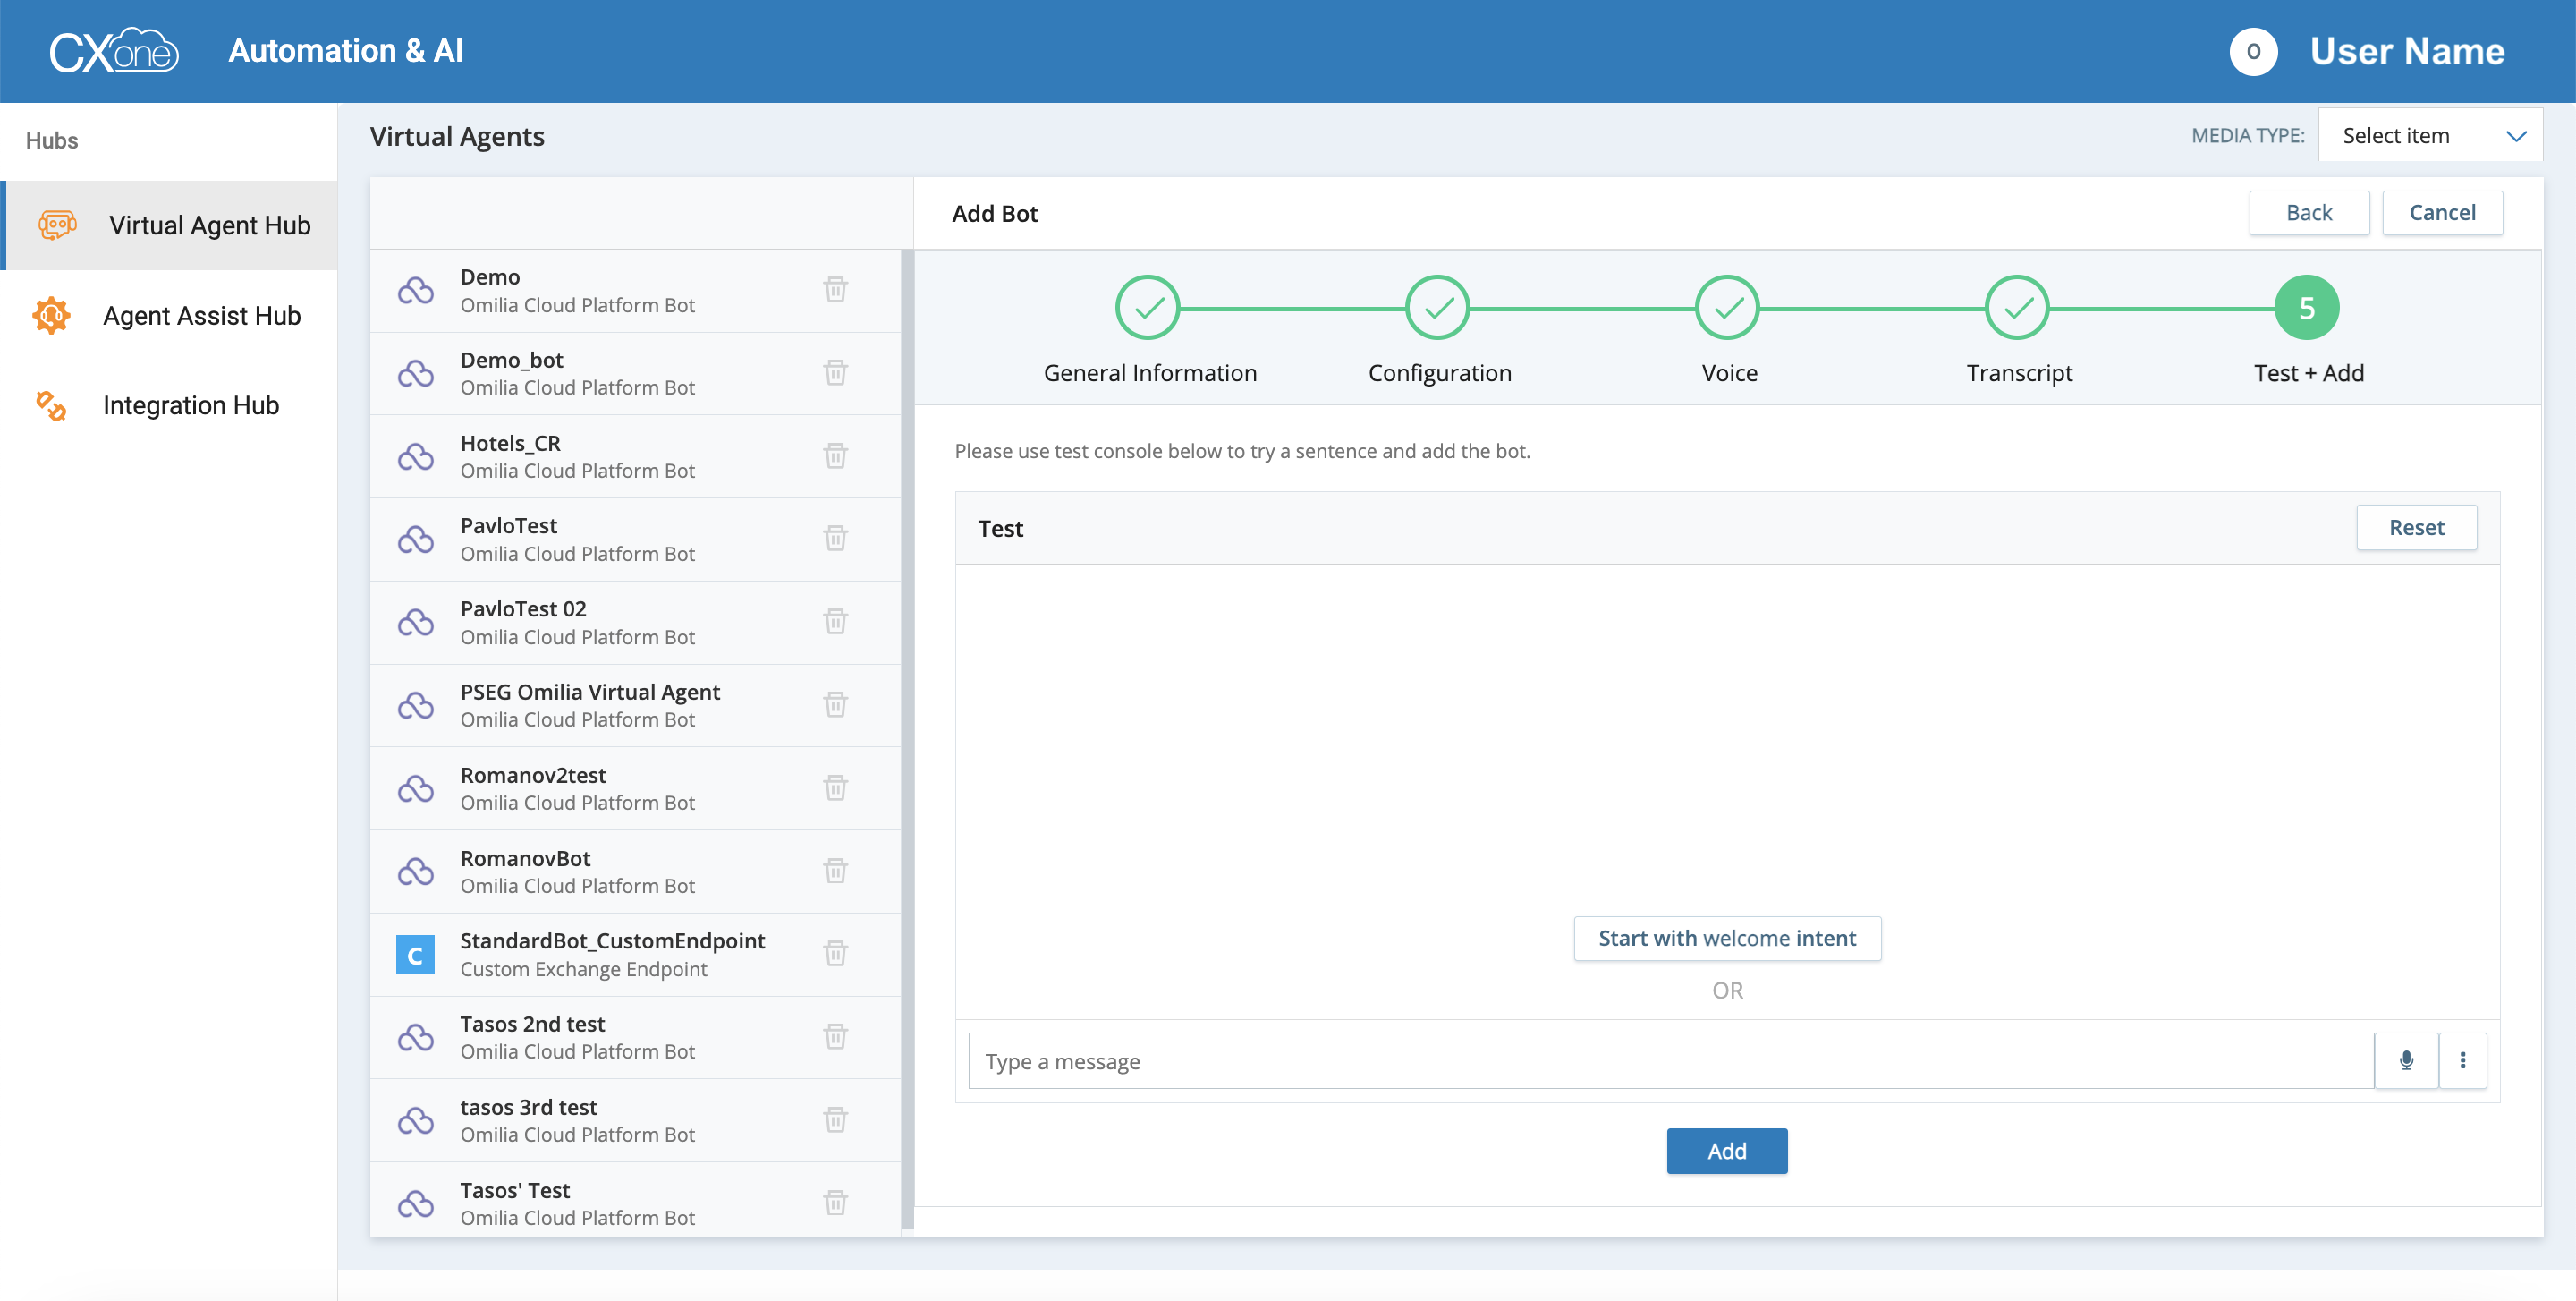Reset the test console
This screenshot has width=2576, height=1301.
[x=2416, y=527]
